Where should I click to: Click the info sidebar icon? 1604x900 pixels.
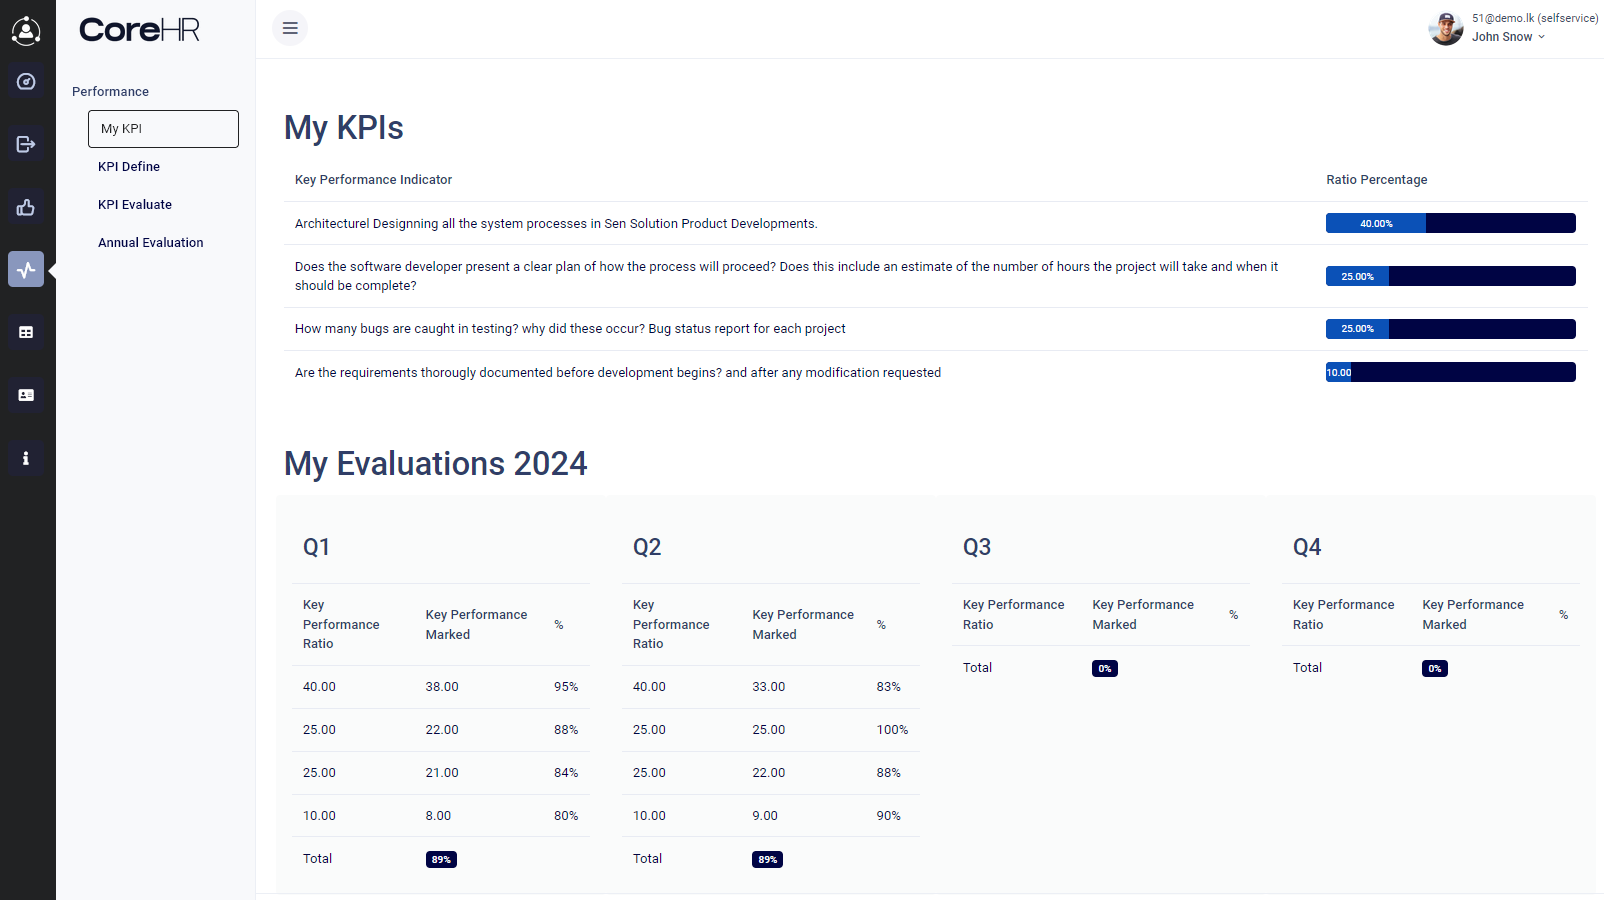[x=26, y=458]
